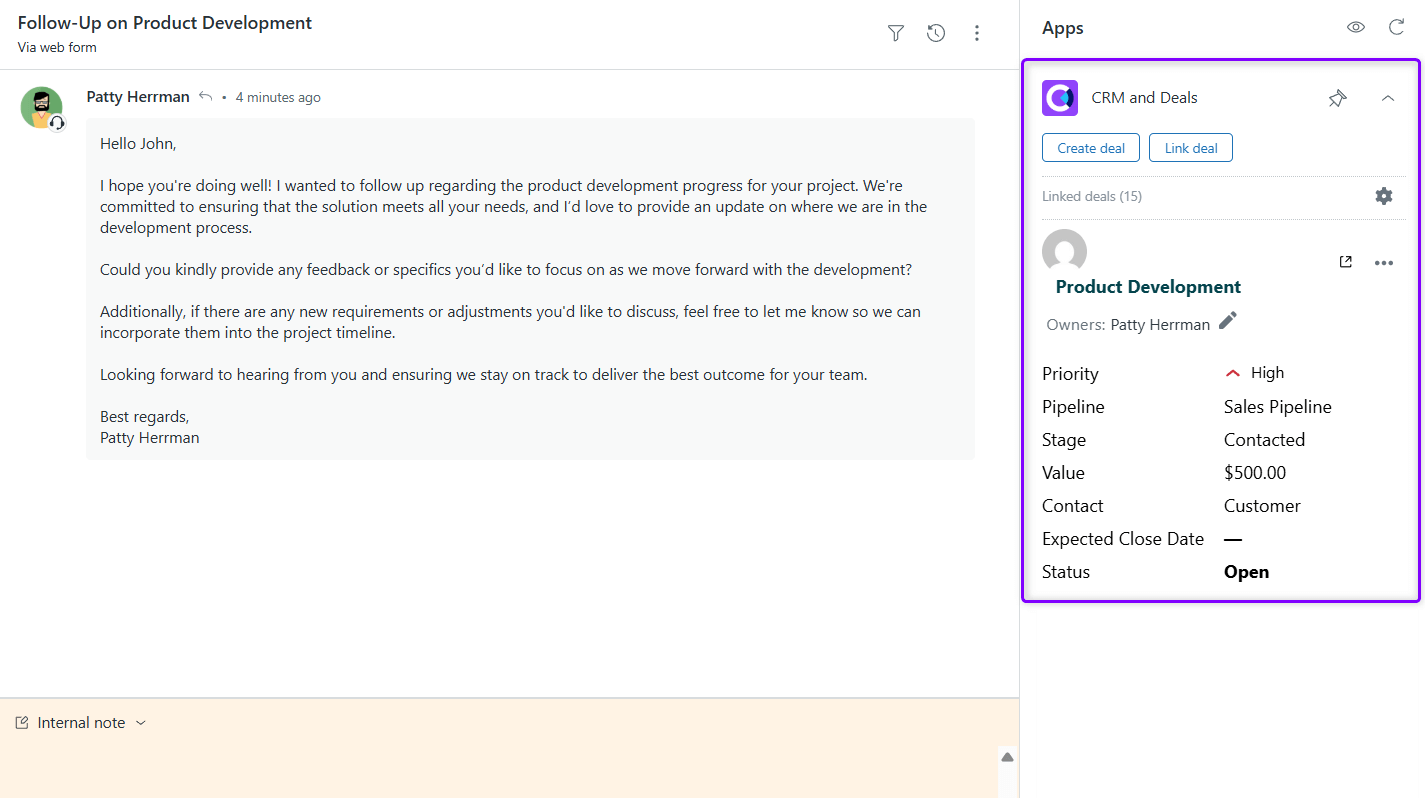Open linked deals settings gear
The height and width of the screenshot is (798, 1425).
click(1383, 196)
